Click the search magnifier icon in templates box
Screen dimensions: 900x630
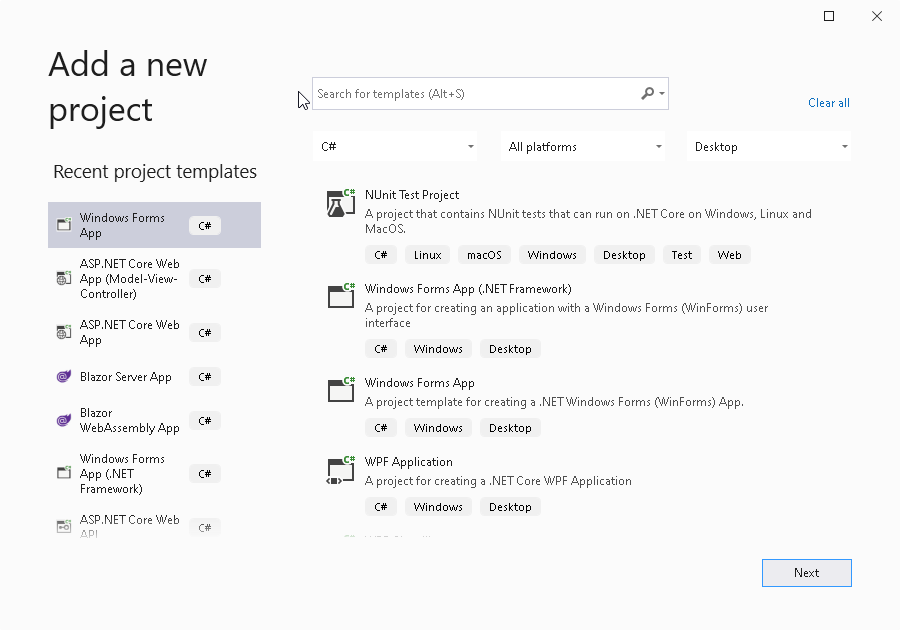click(647, 93)
